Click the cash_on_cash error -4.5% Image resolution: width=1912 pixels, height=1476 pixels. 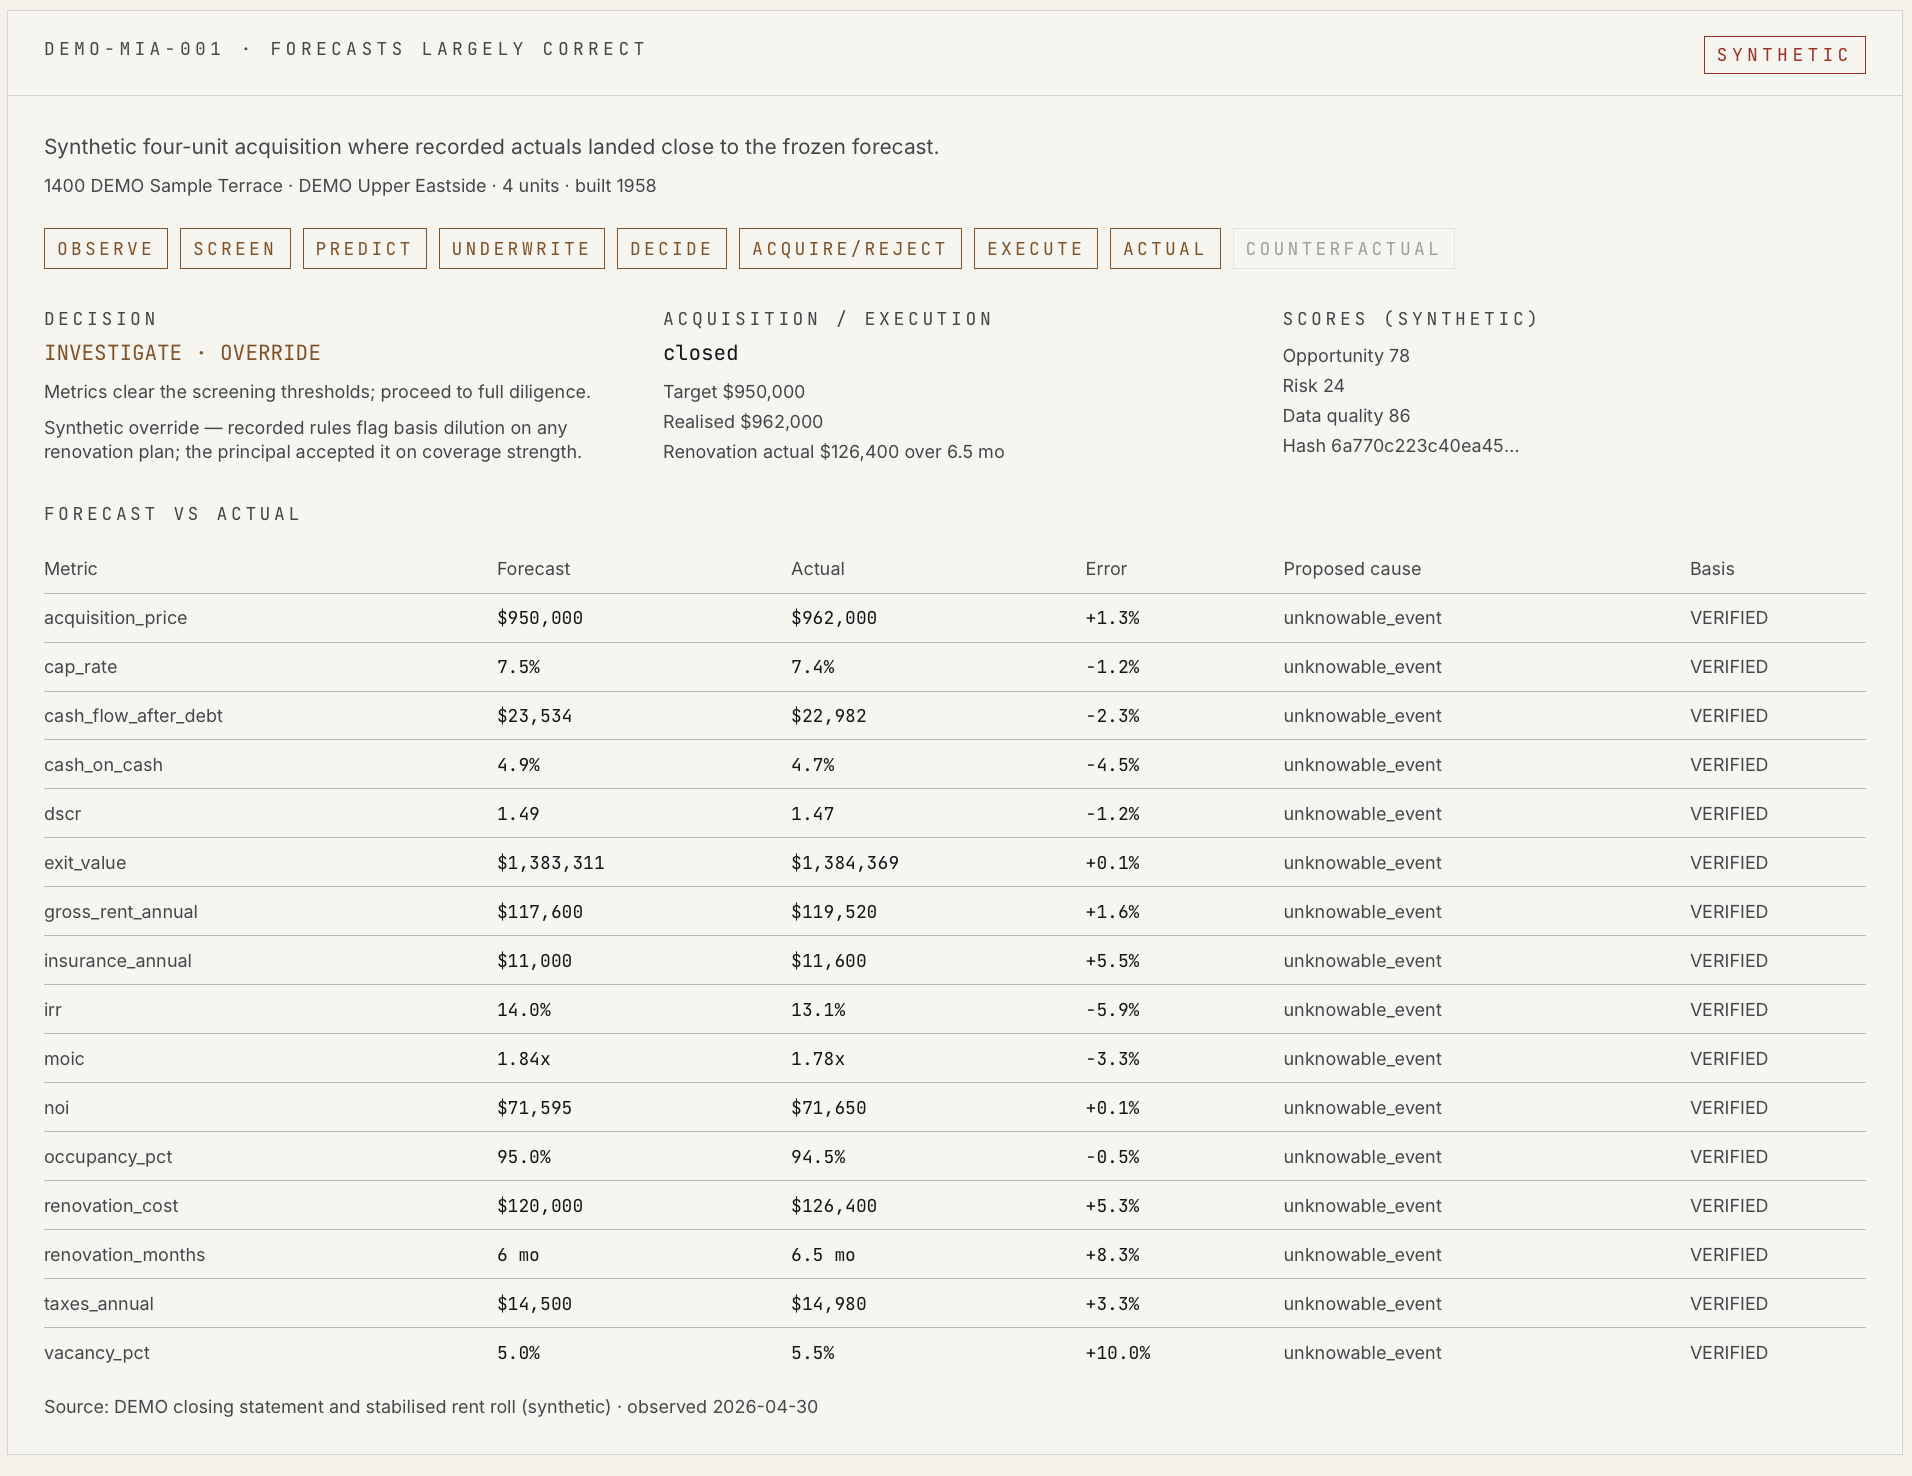point(1112,765)
